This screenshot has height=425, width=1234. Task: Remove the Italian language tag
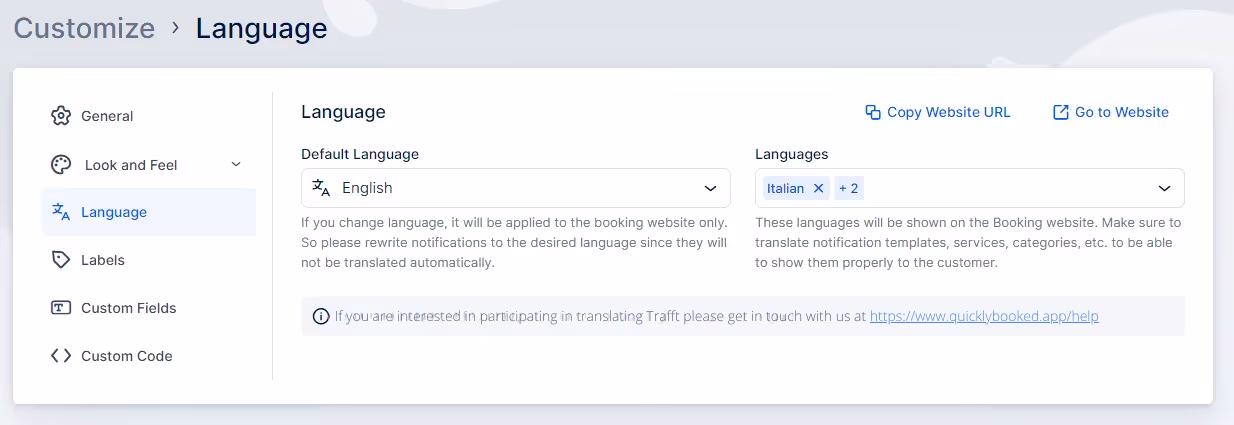[818, 188]
